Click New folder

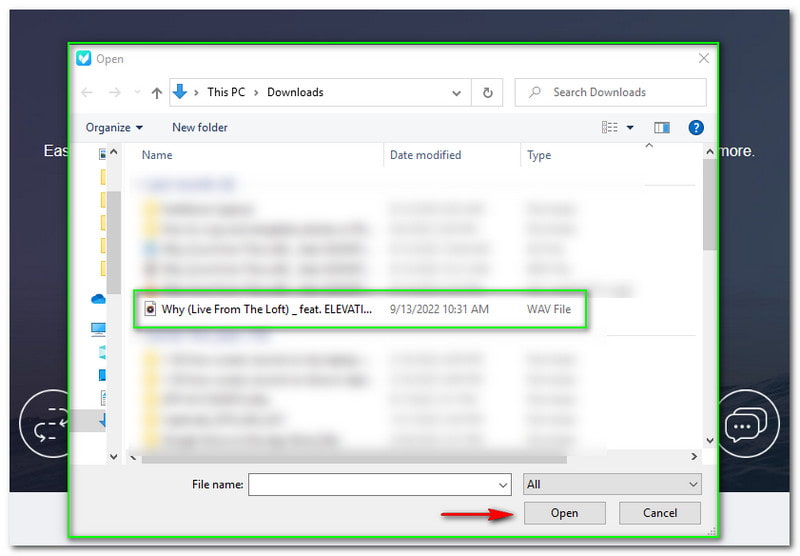(x=200, y=128)
